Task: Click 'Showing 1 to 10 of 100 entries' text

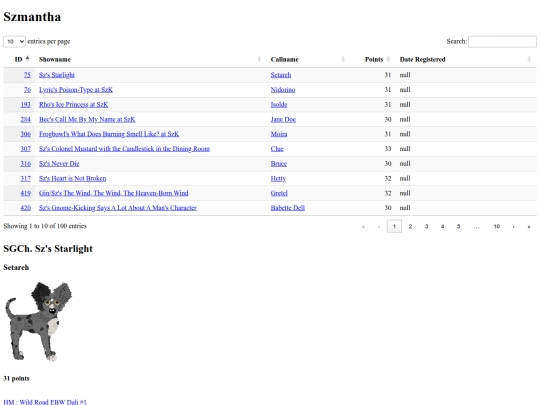Action: (x=45, y=226)
